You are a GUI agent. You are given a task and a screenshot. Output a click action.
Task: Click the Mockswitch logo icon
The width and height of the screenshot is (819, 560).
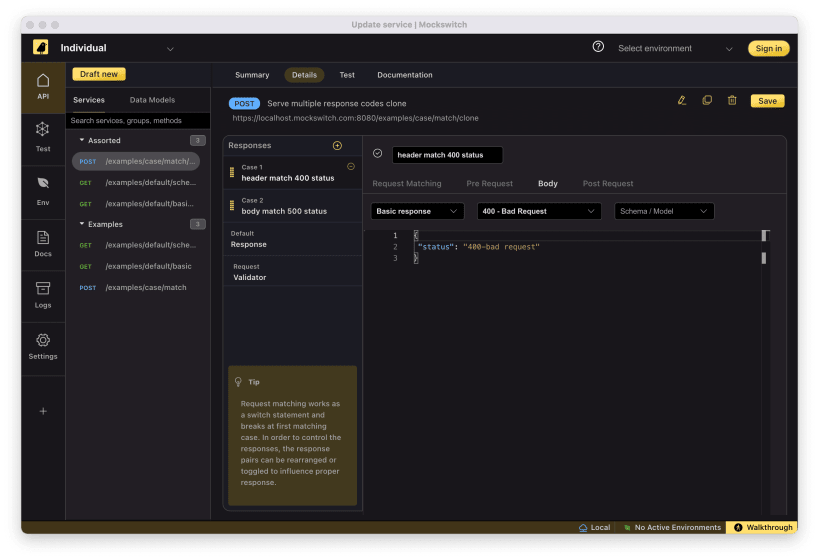[41, 47]
